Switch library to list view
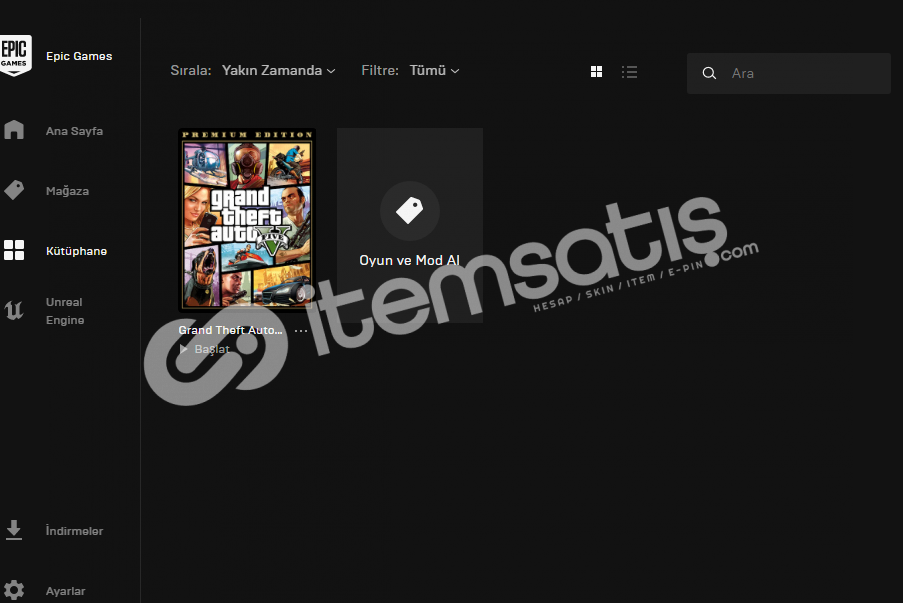 (629, 71)
